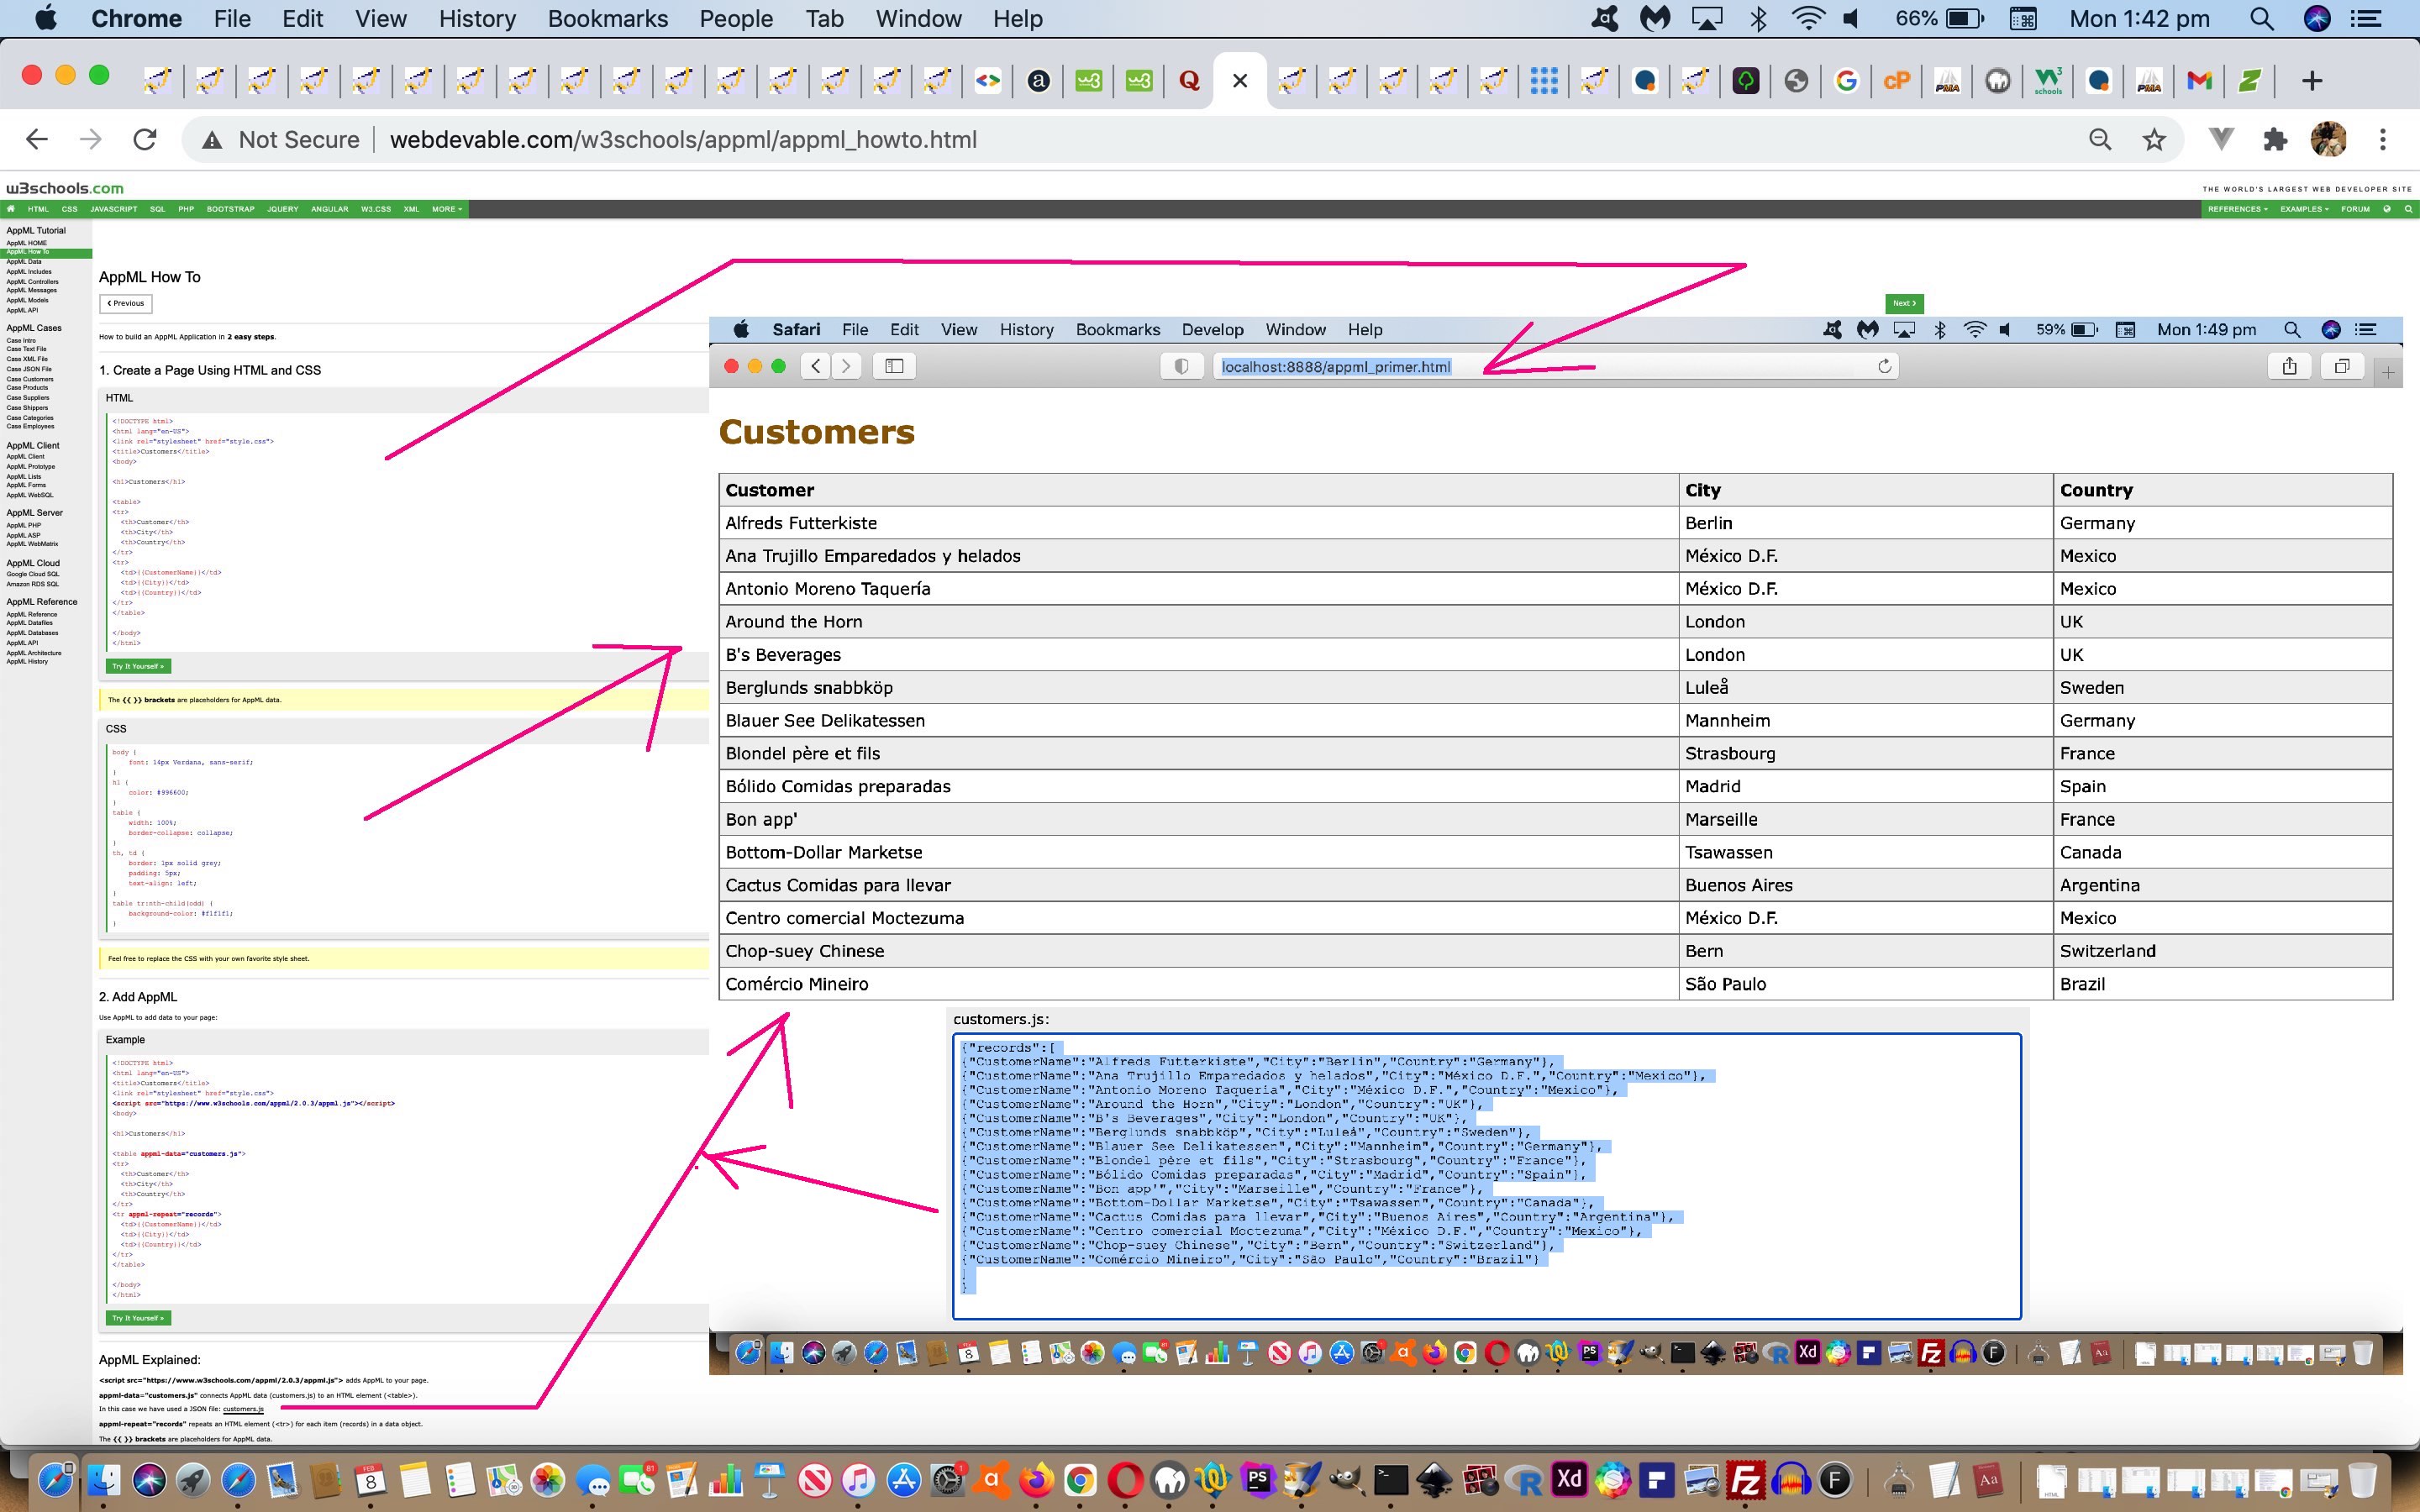
Task: Click Chrome's back navigation arrow
Action: click(37, 140)
